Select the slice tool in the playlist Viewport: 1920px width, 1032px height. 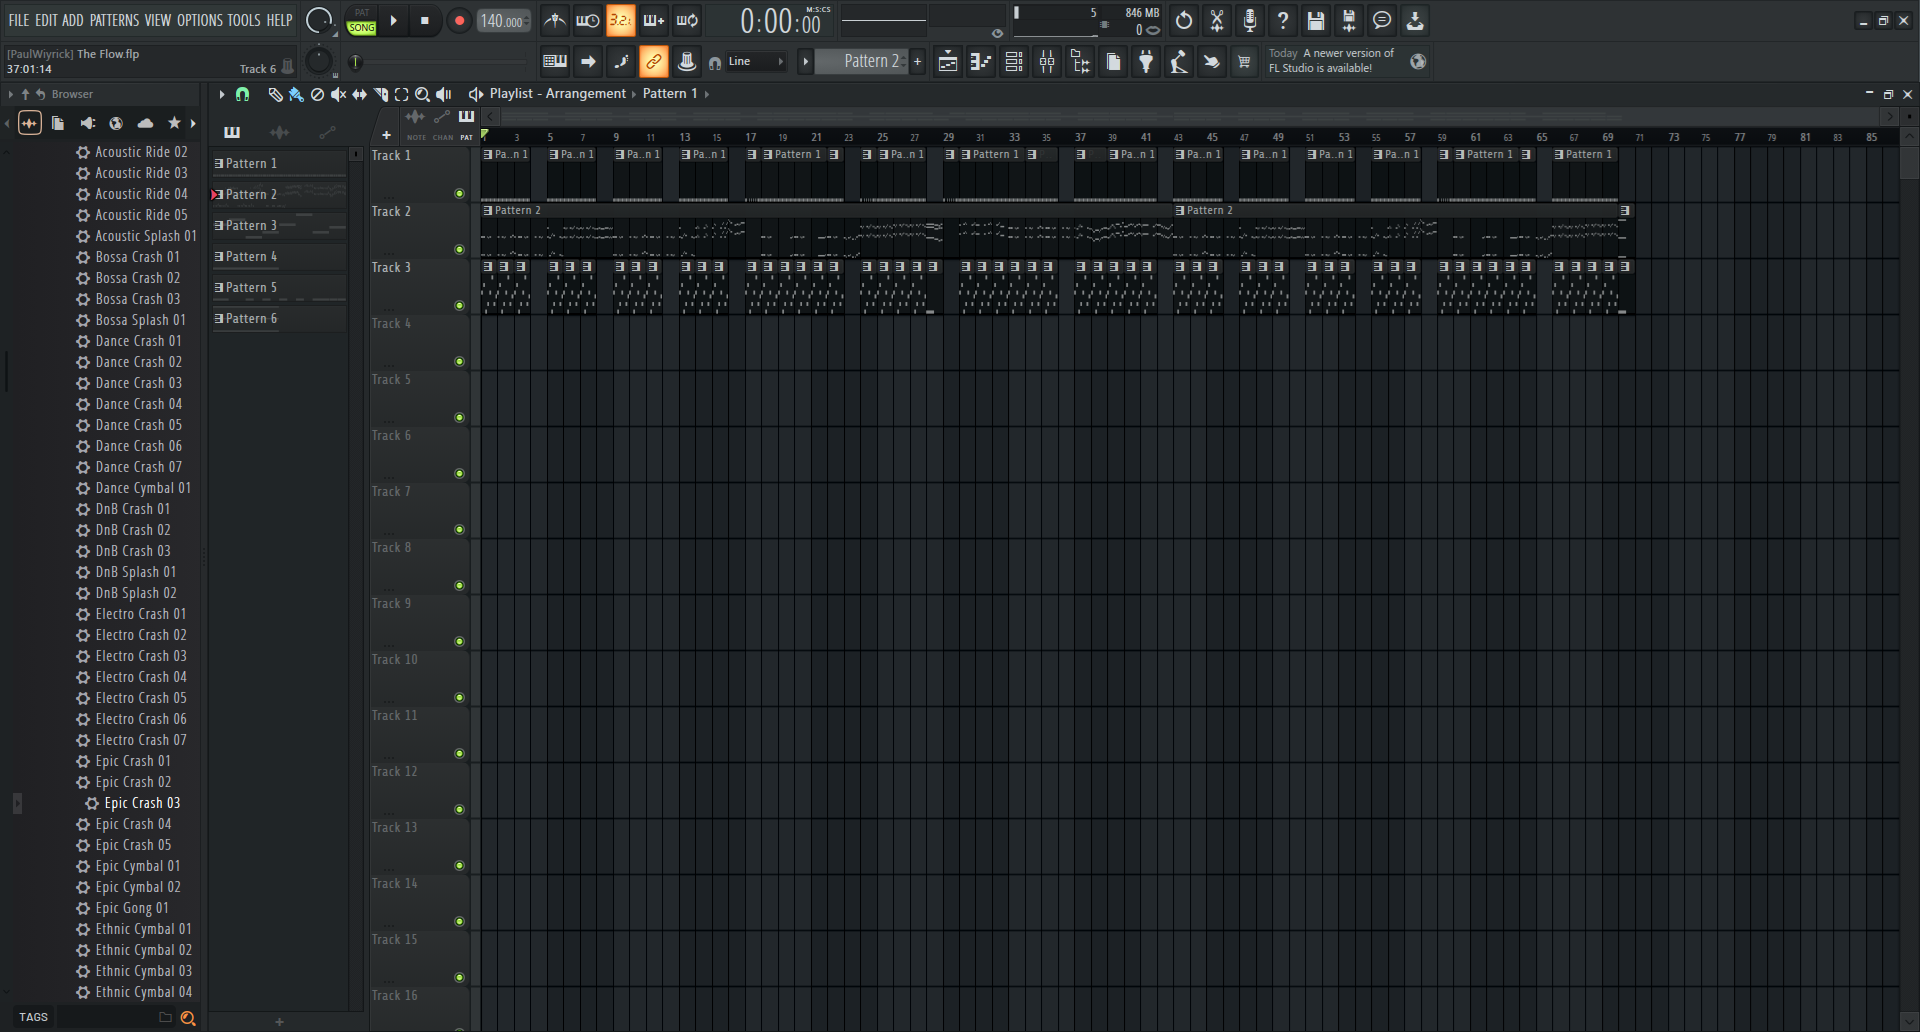(x=380, y=94)
